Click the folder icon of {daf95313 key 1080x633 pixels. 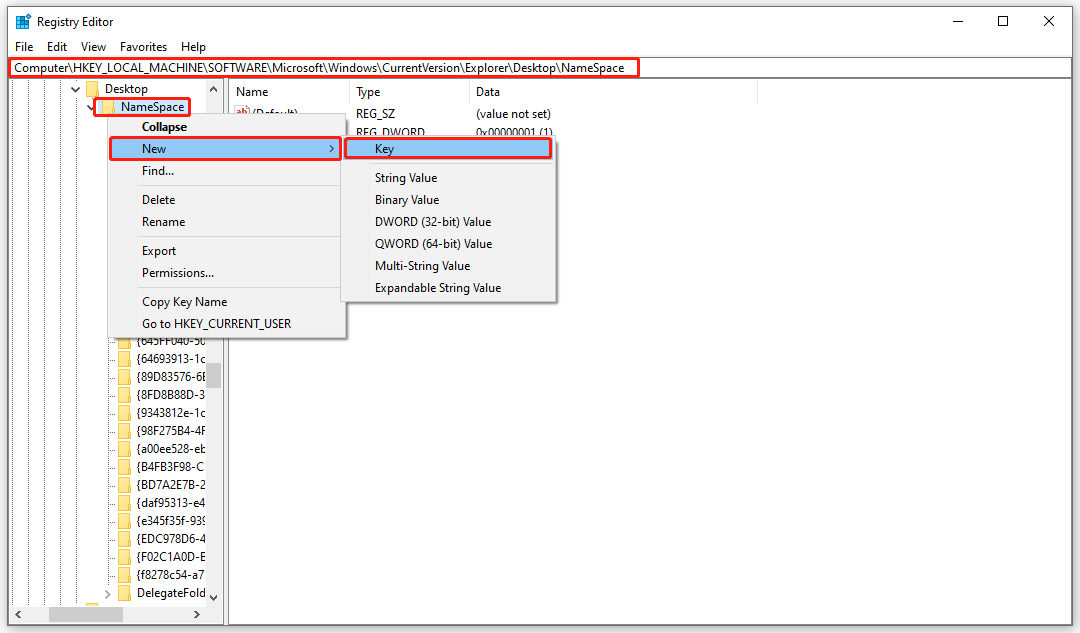tap(124, 503)
